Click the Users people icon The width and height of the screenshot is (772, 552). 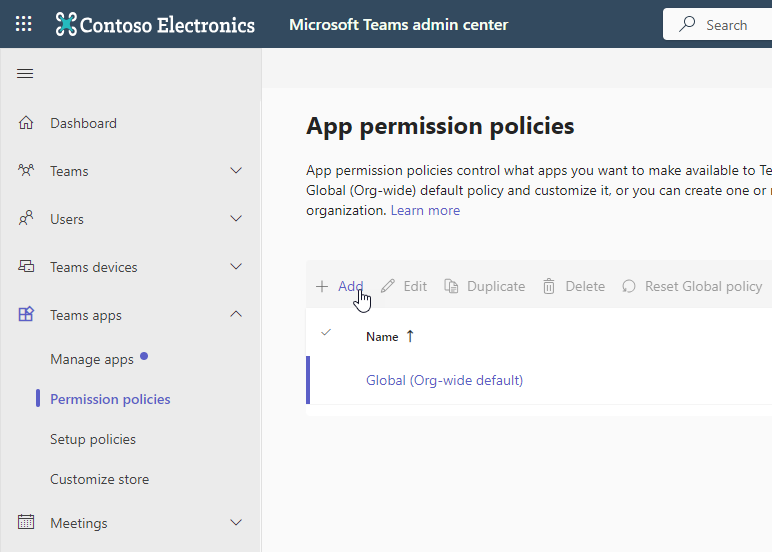(x=26, y=219)
